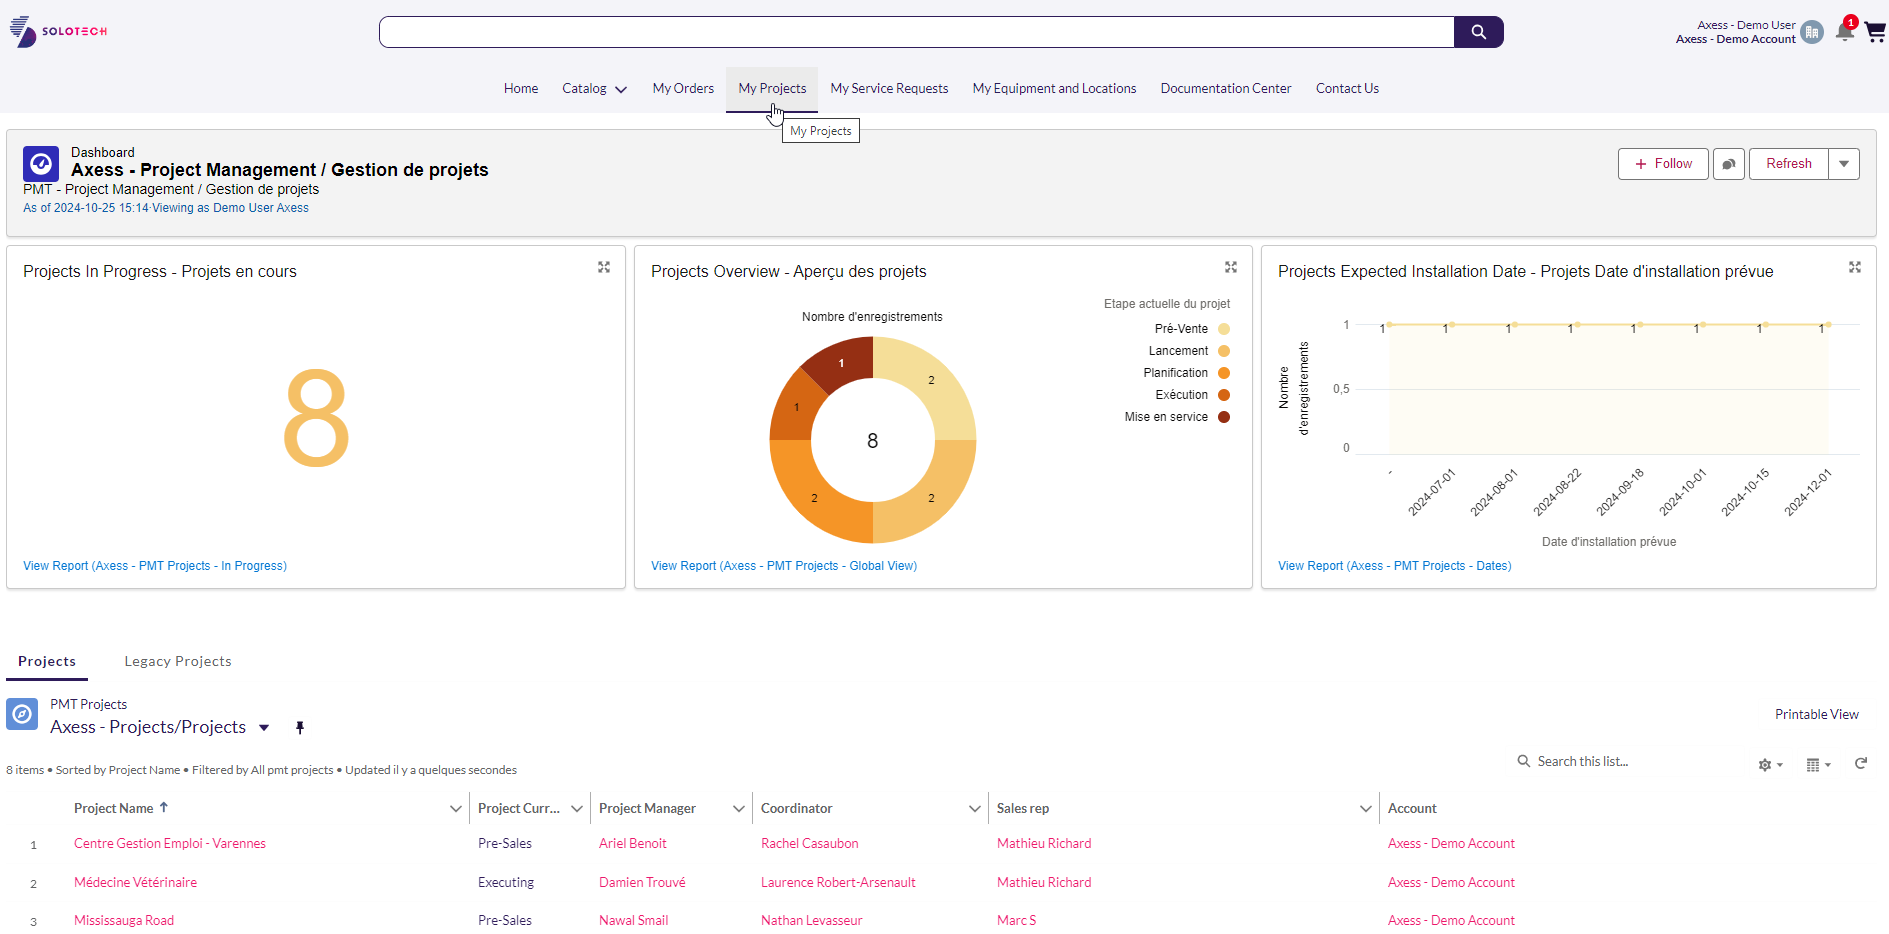Click the list search magnifier icon
1889x934 pixels.
point(1524,761)
